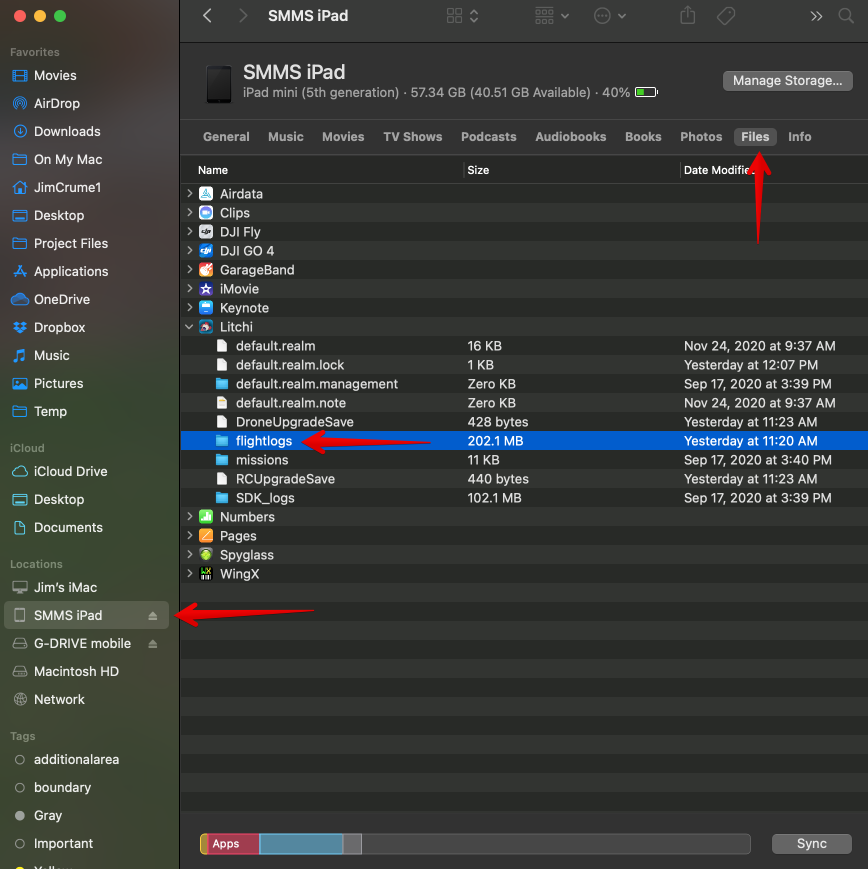The width and height of the screenshot is (868, 869).
Task: Click the Share icon in toolbar
Action: [687, 16]
